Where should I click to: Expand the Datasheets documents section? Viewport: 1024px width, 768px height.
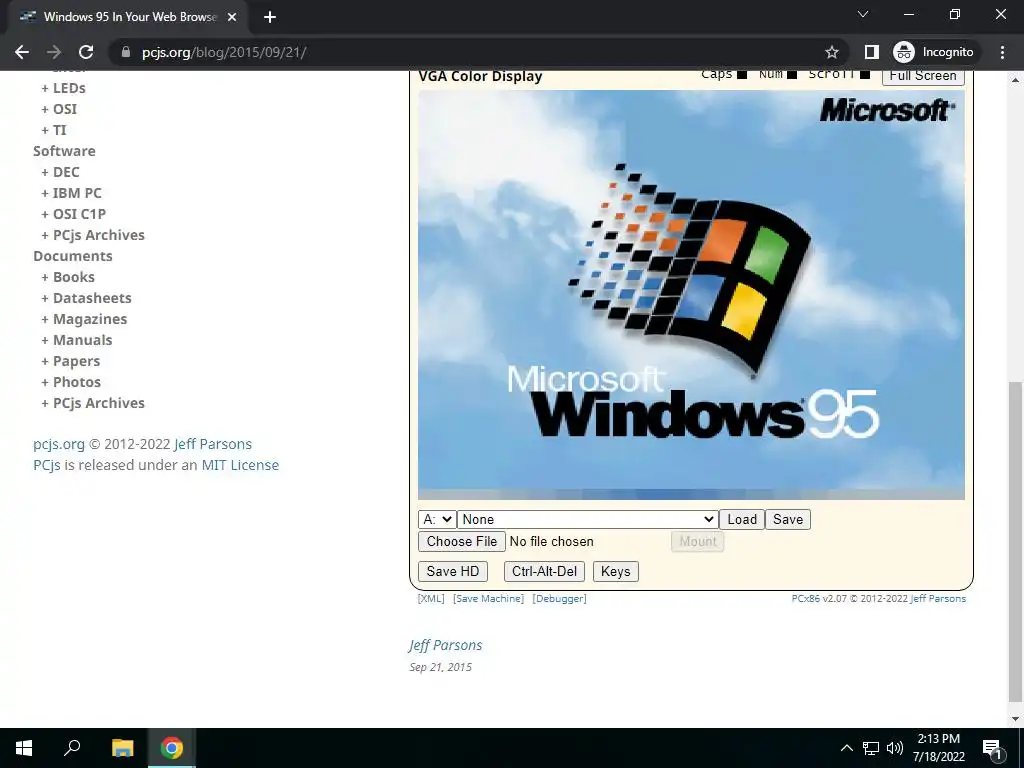(x=86, y=298)
